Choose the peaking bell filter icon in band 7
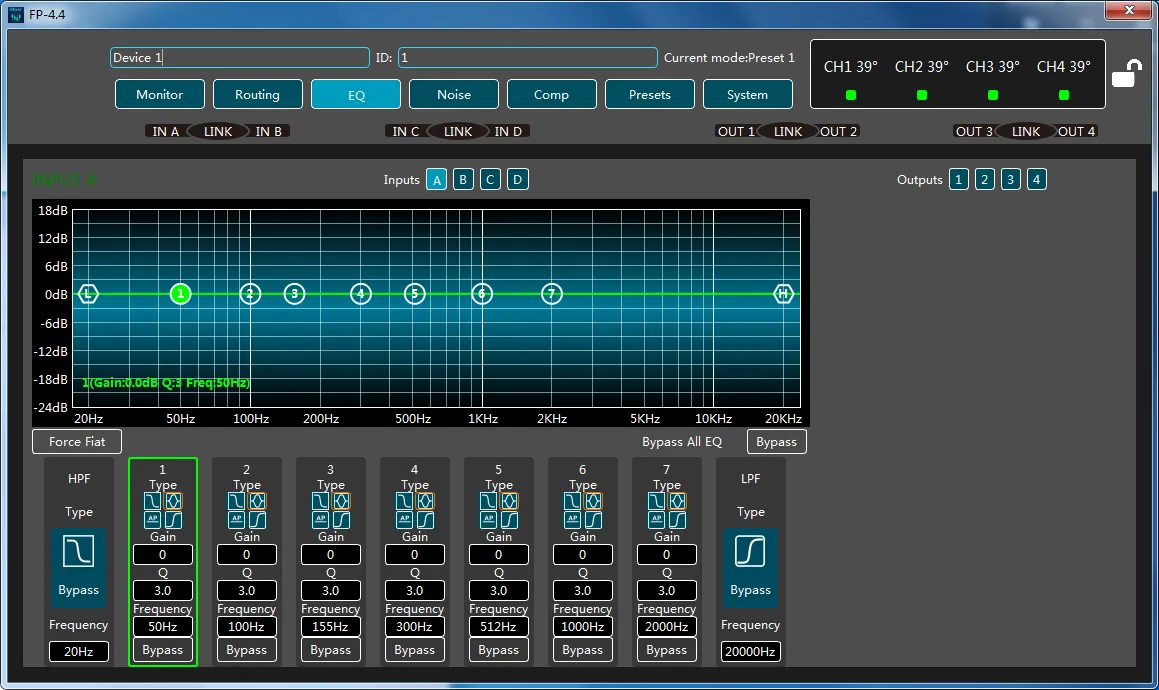This screenshot has height=690, width=1159. [678, 500]
